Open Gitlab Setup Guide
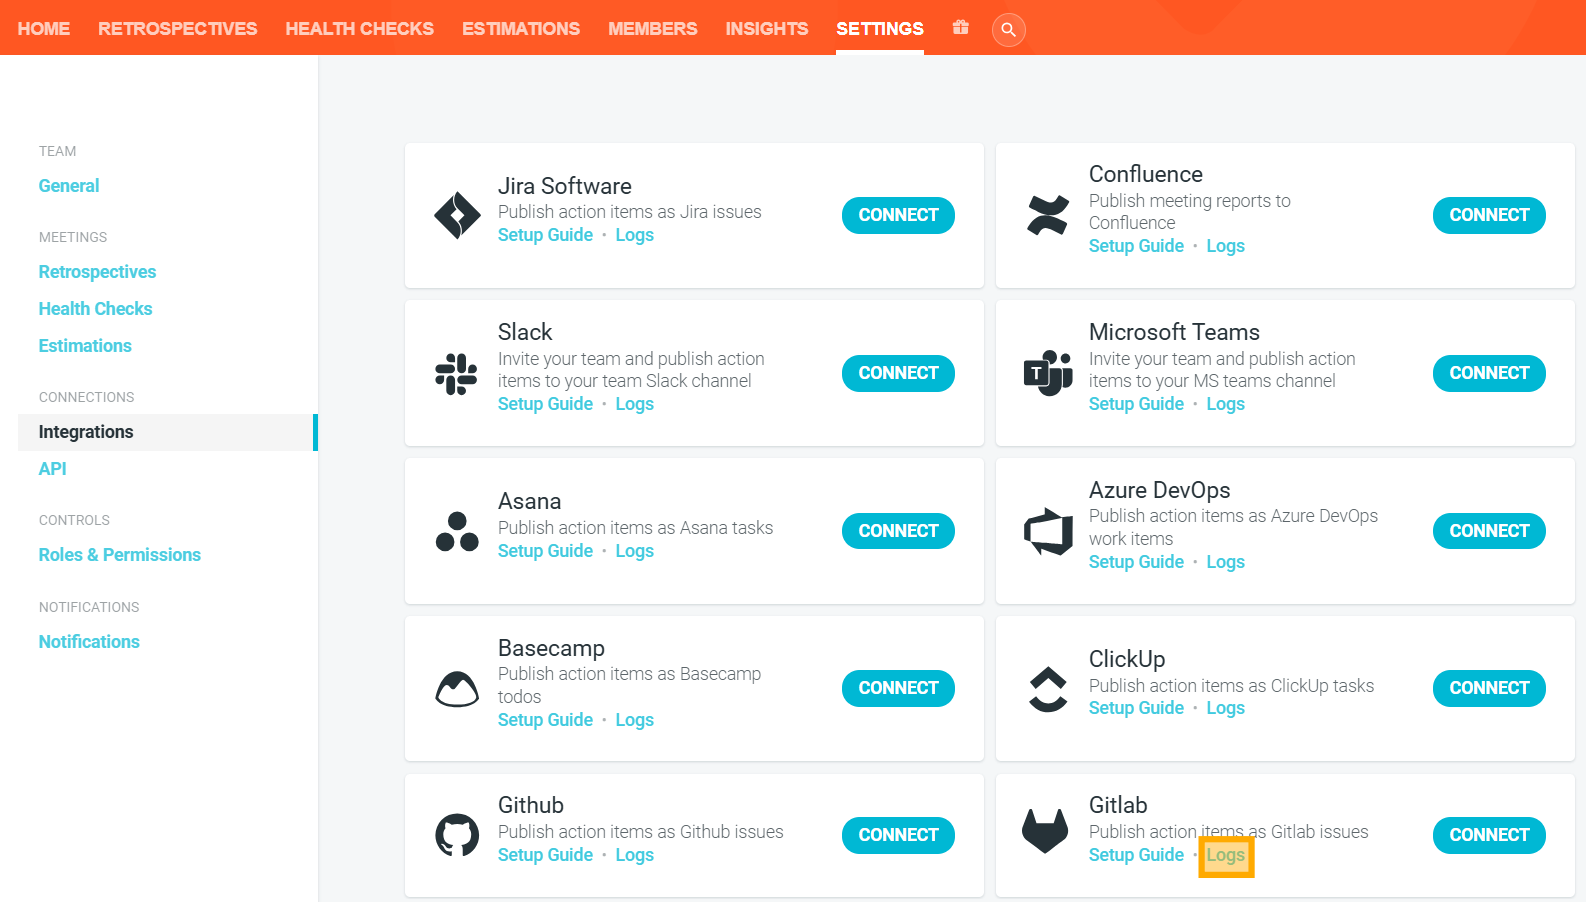1586x902 pixels. tap(1136, 855)
